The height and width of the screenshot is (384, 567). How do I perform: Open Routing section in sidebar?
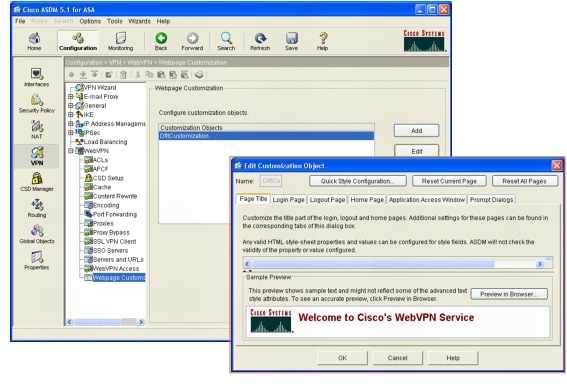click(37, 209)
